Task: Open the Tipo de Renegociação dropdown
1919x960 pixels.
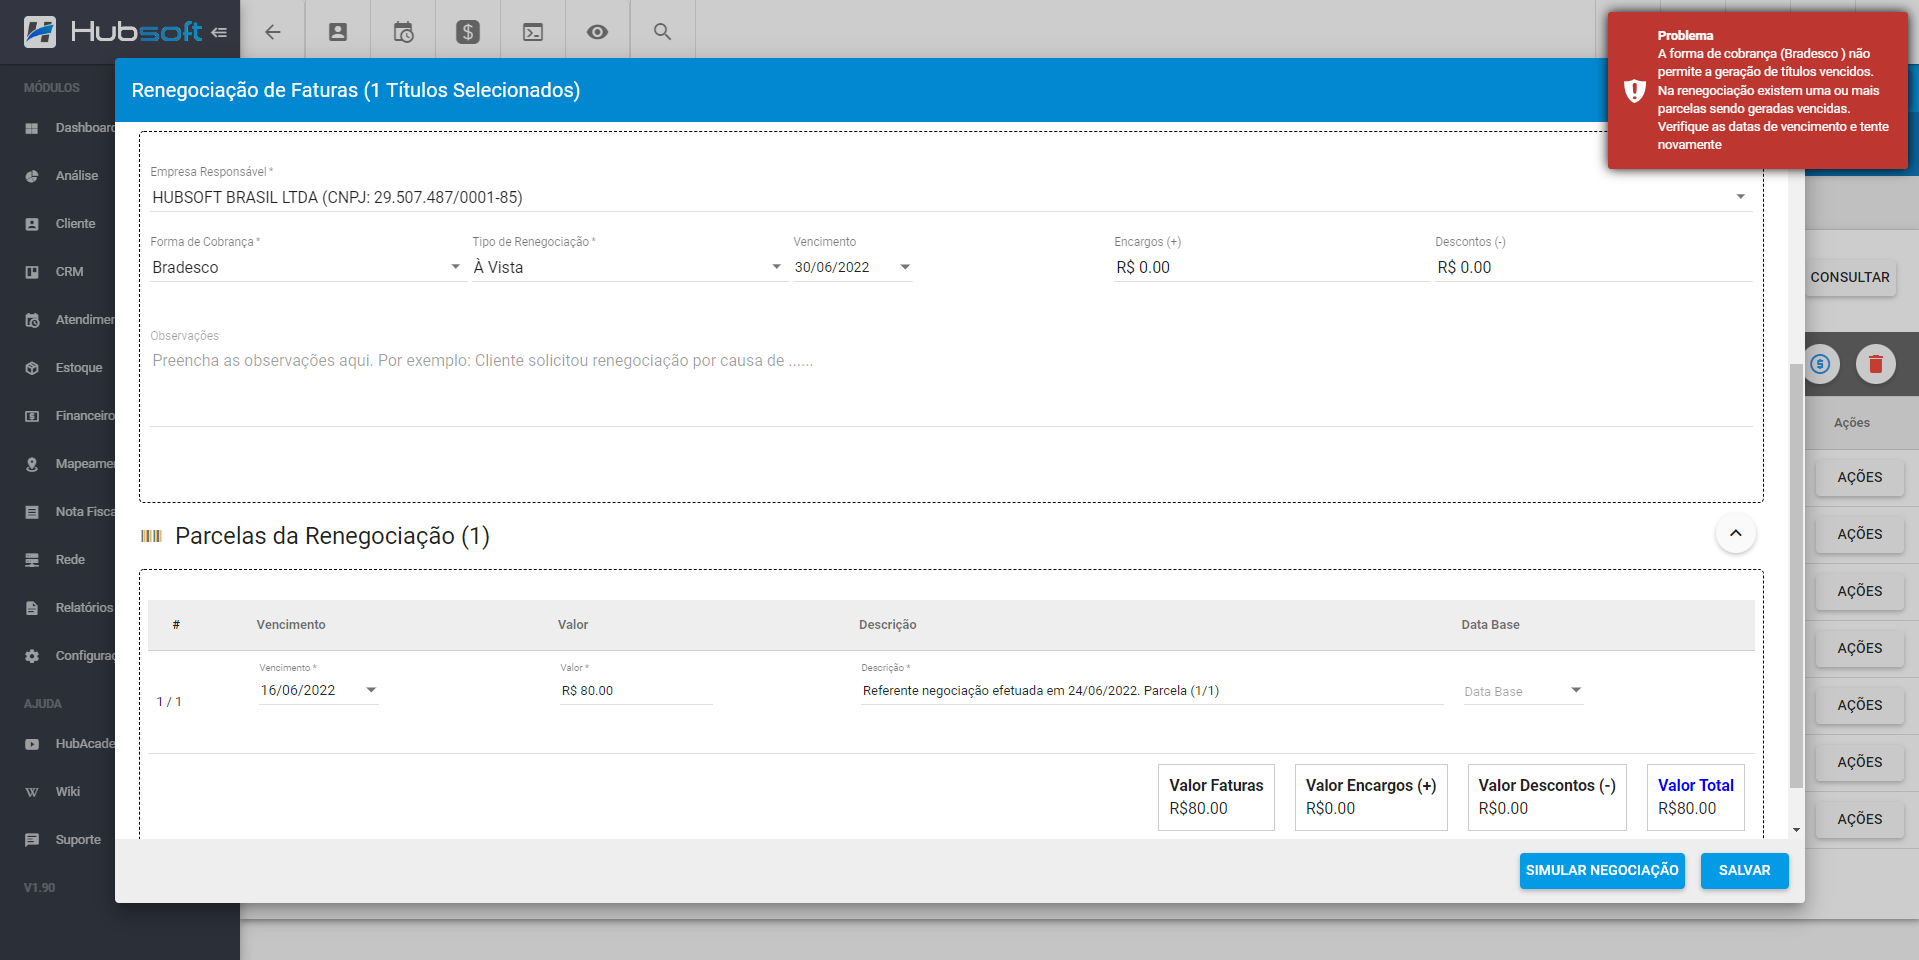Action: (628, 267)
